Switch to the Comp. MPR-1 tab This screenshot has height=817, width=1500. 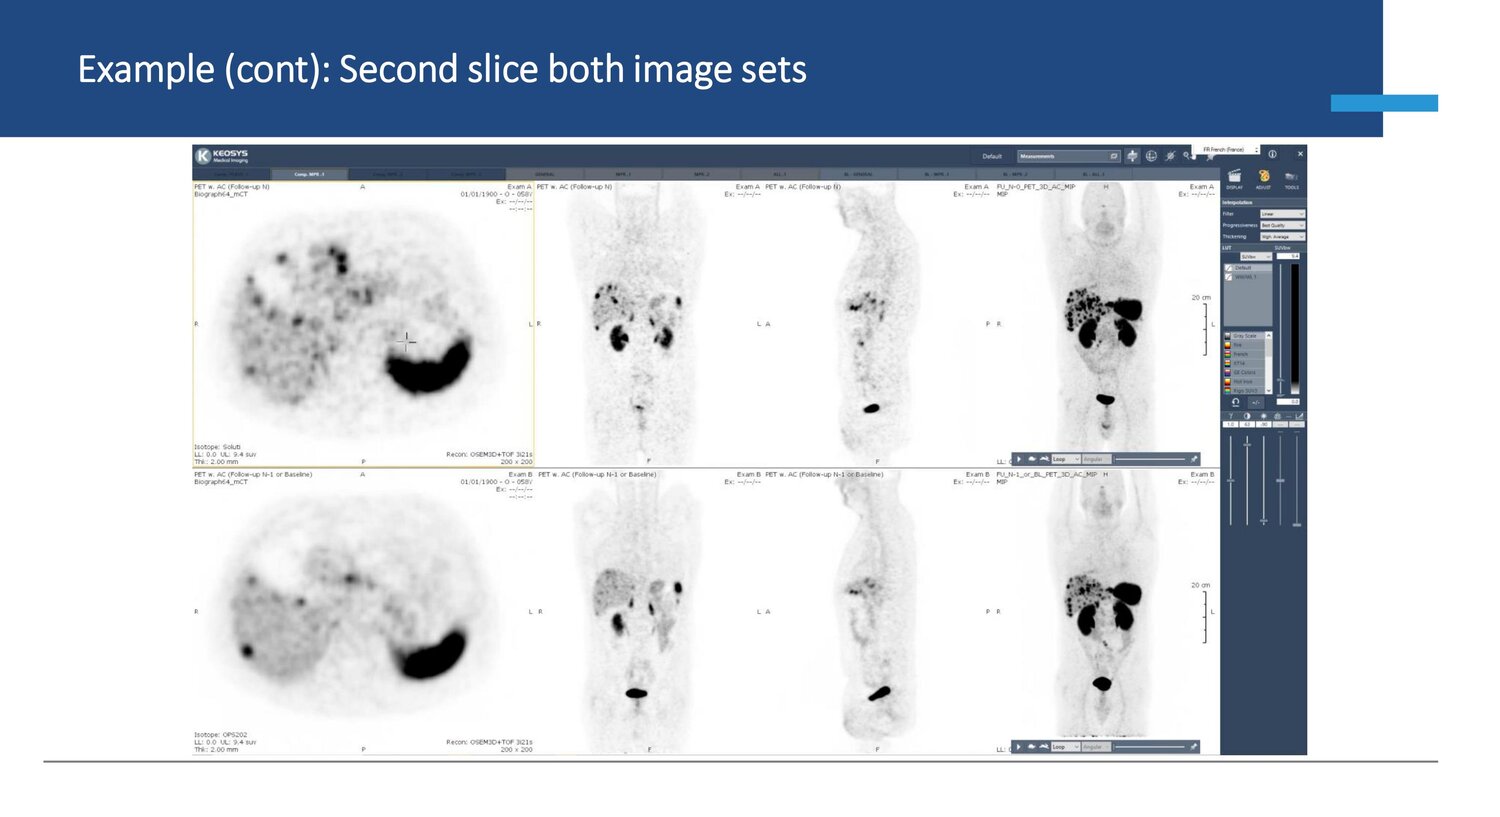tap(309, 174)
